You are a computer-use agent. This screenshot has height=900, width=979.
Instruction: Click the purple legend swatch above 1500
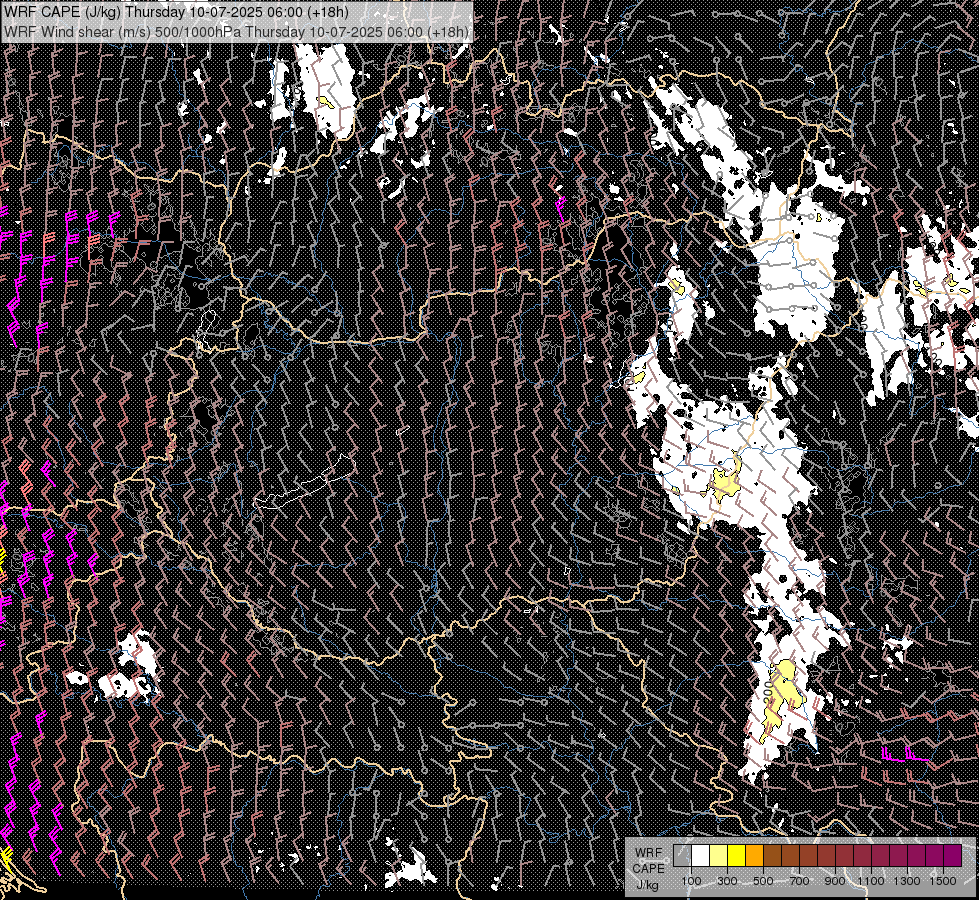[953, 855]
